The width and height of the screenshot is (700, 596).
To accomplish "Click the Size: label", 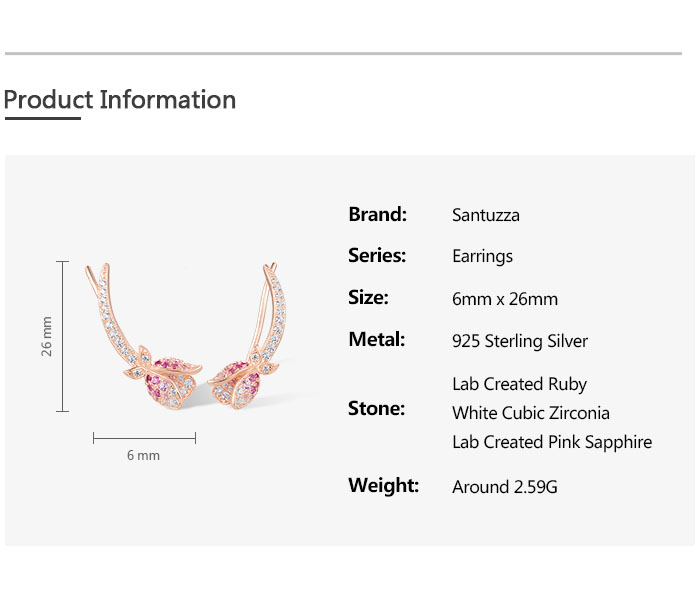I will (x=368, y=298).
